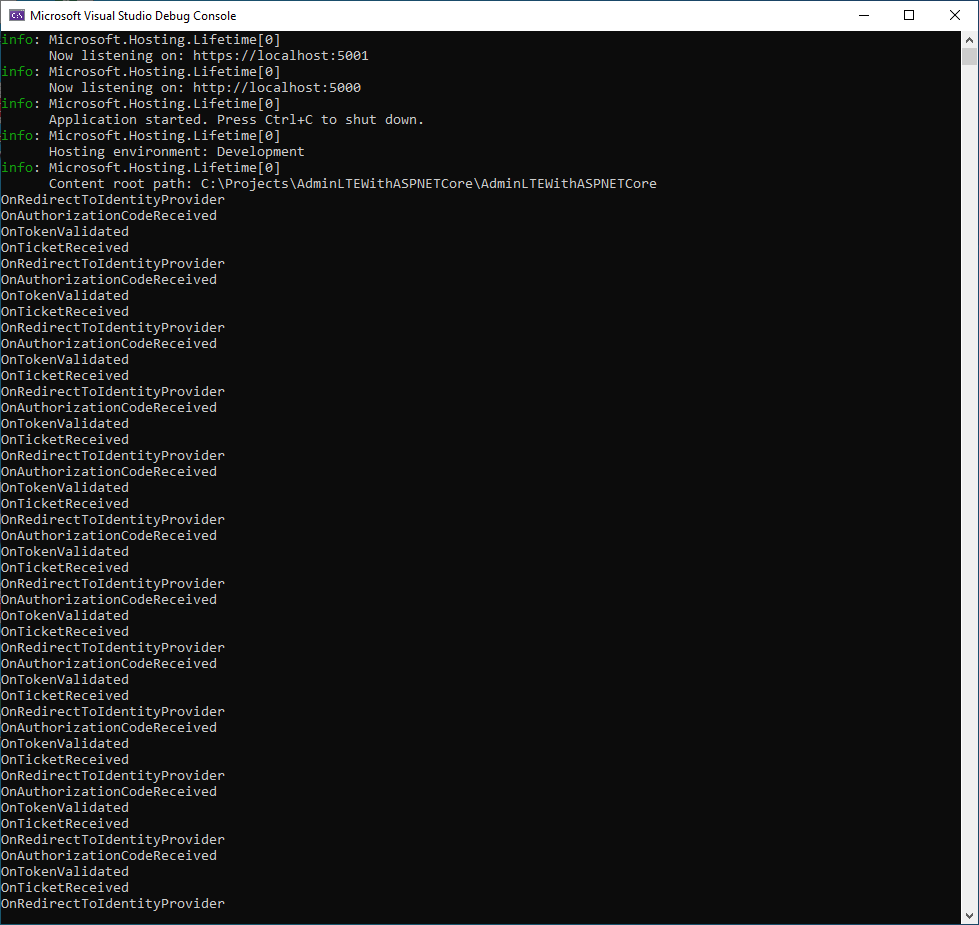Maximize the debug console window
979x925 pixels.
click(x=909, y=15)
